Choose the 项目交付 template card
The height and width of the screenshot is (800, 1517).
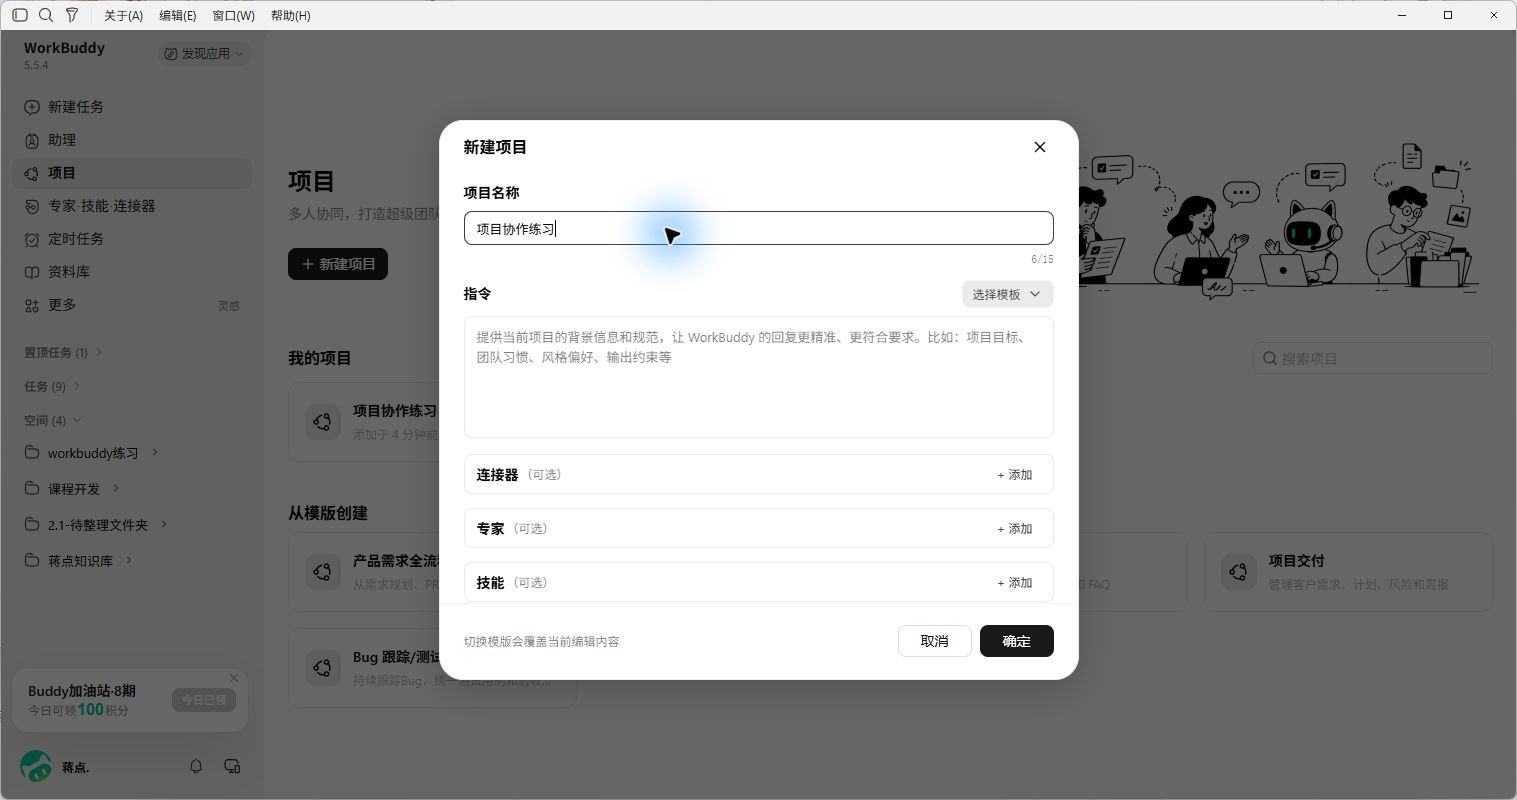tap(1348, 572)
